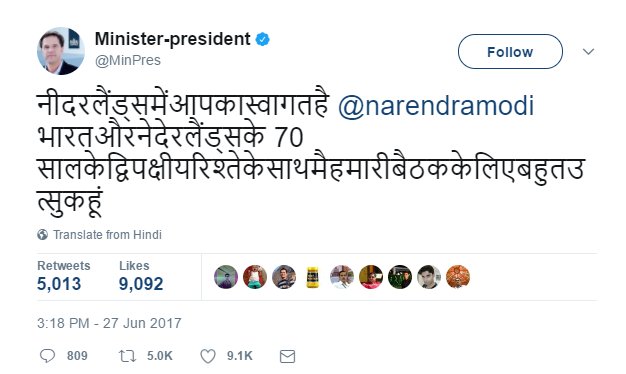Viewport: 626px width, 374px height.
Task: Click Translate from Hindi
Action: pos(107,235)
